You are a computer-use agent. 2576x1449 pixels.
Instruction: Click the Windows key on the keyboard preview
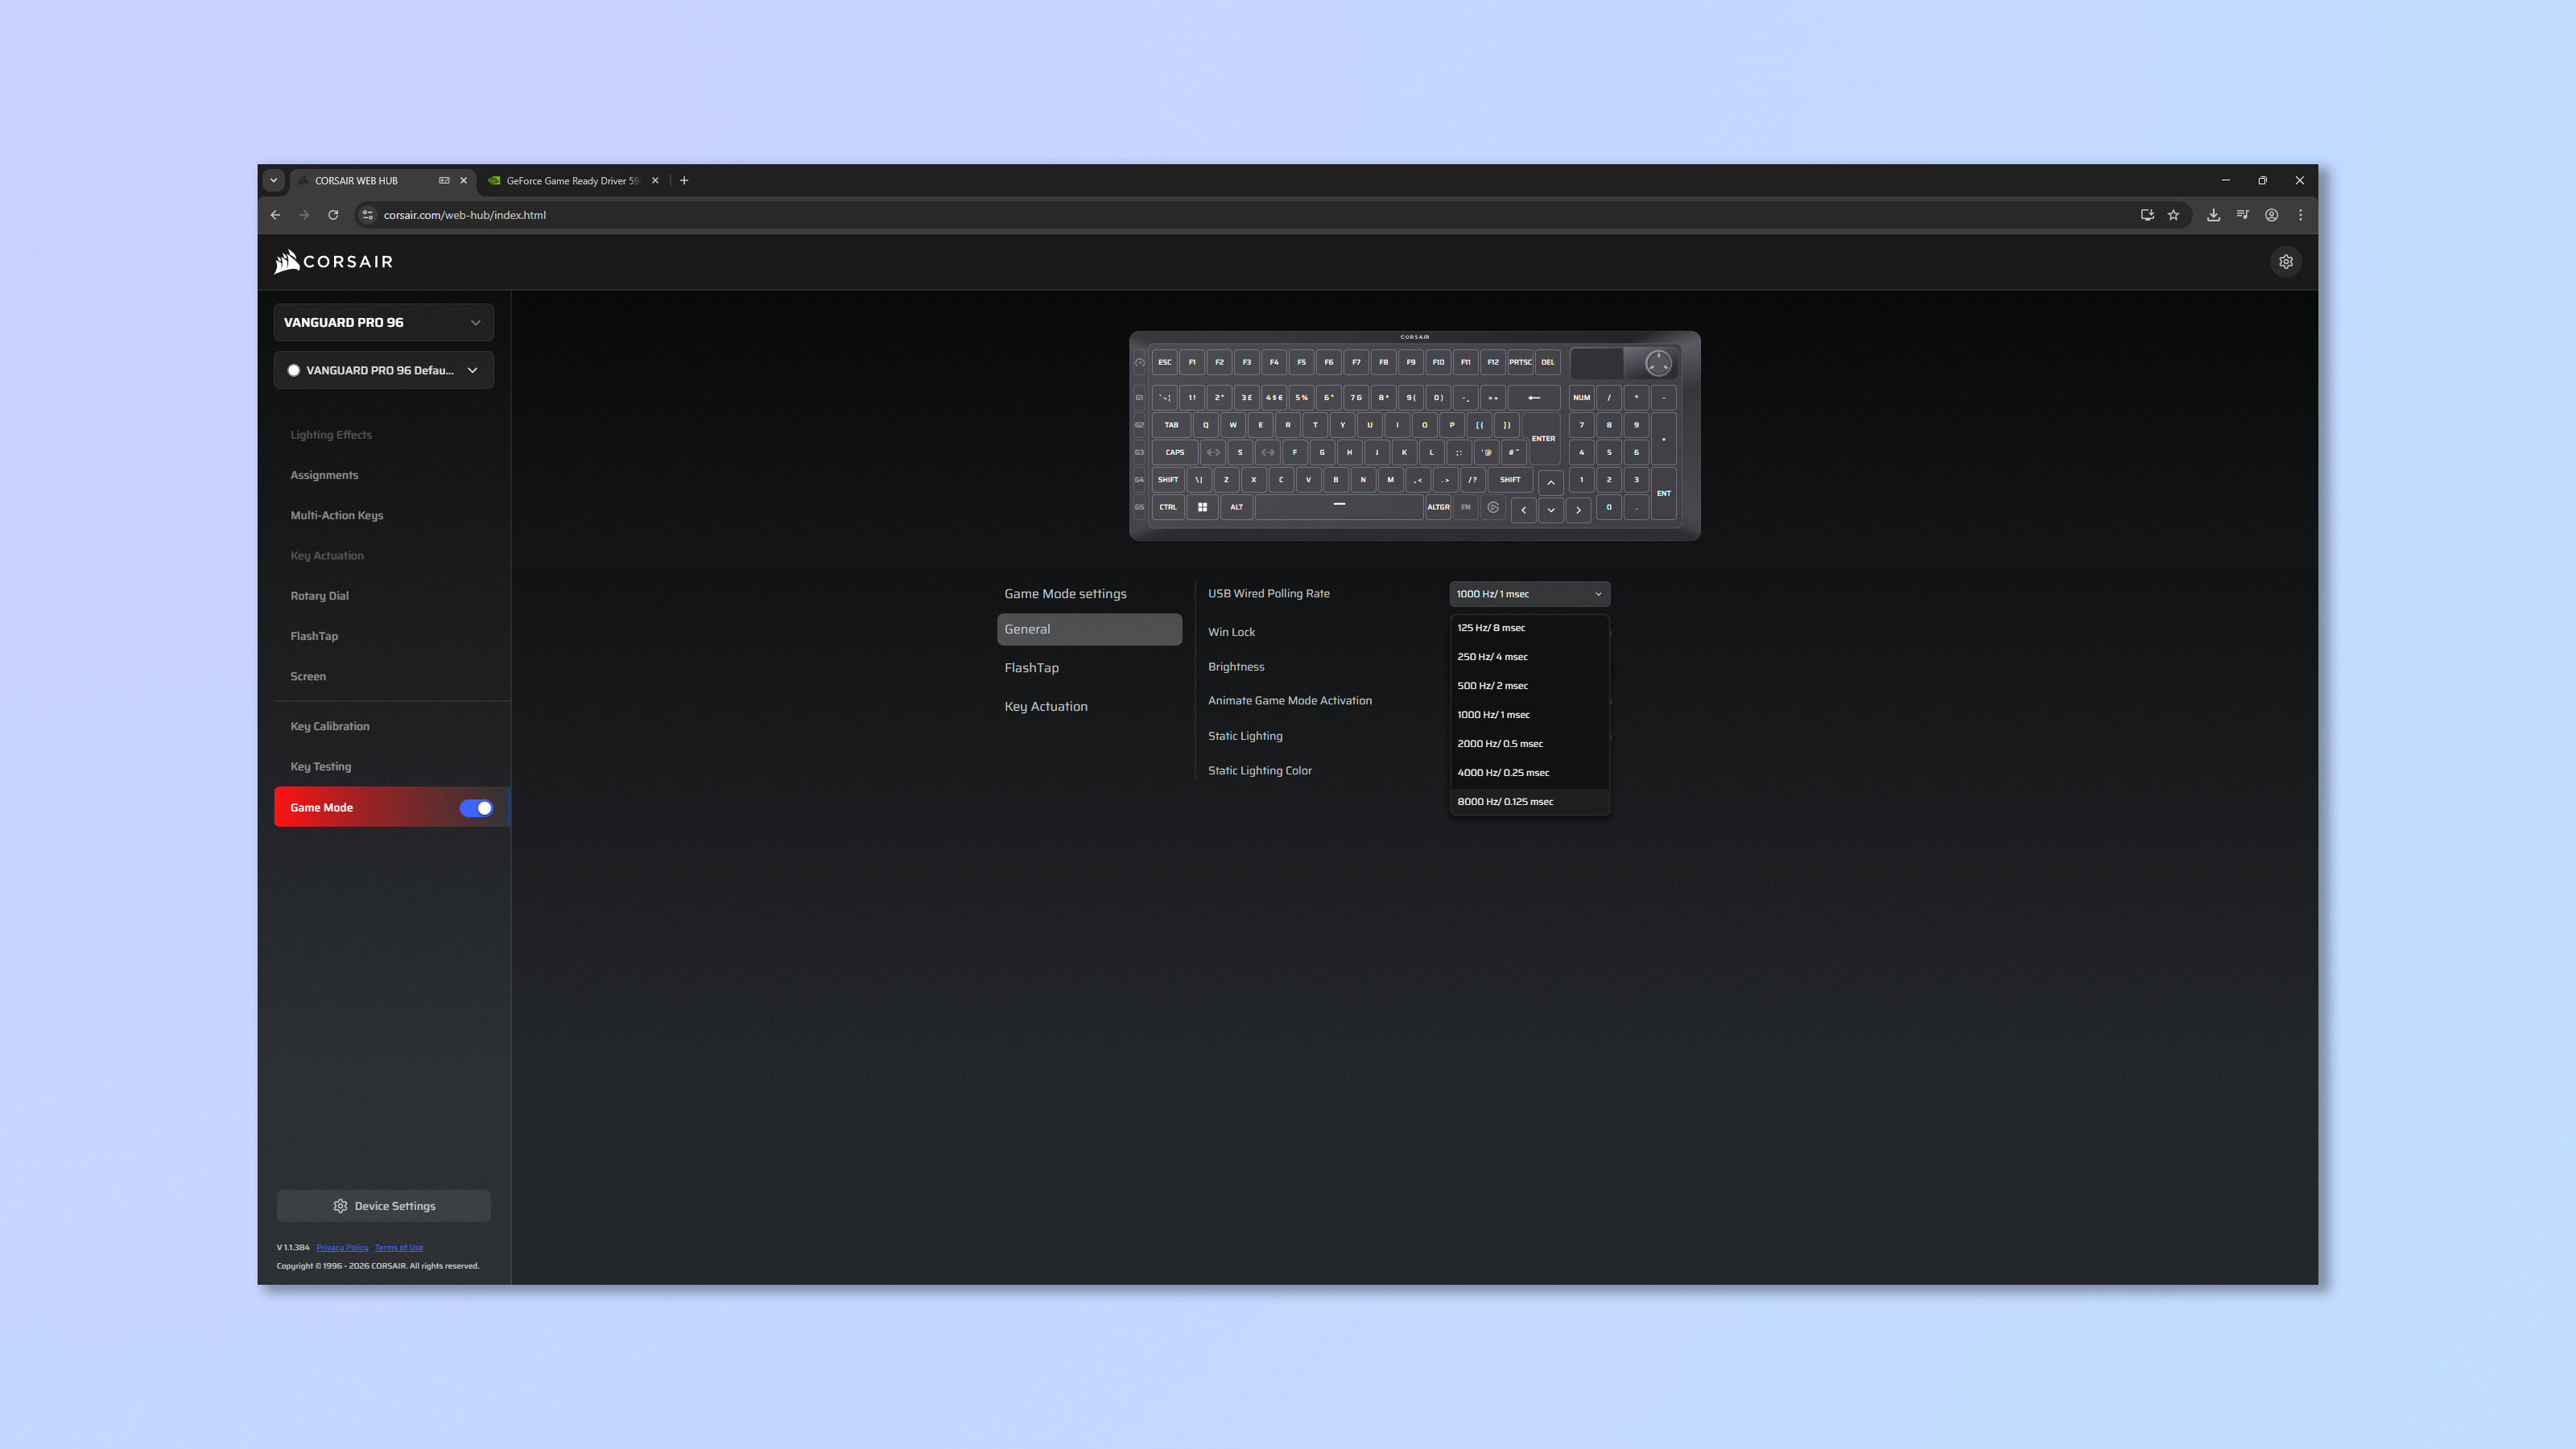[x=1203, y=507]
